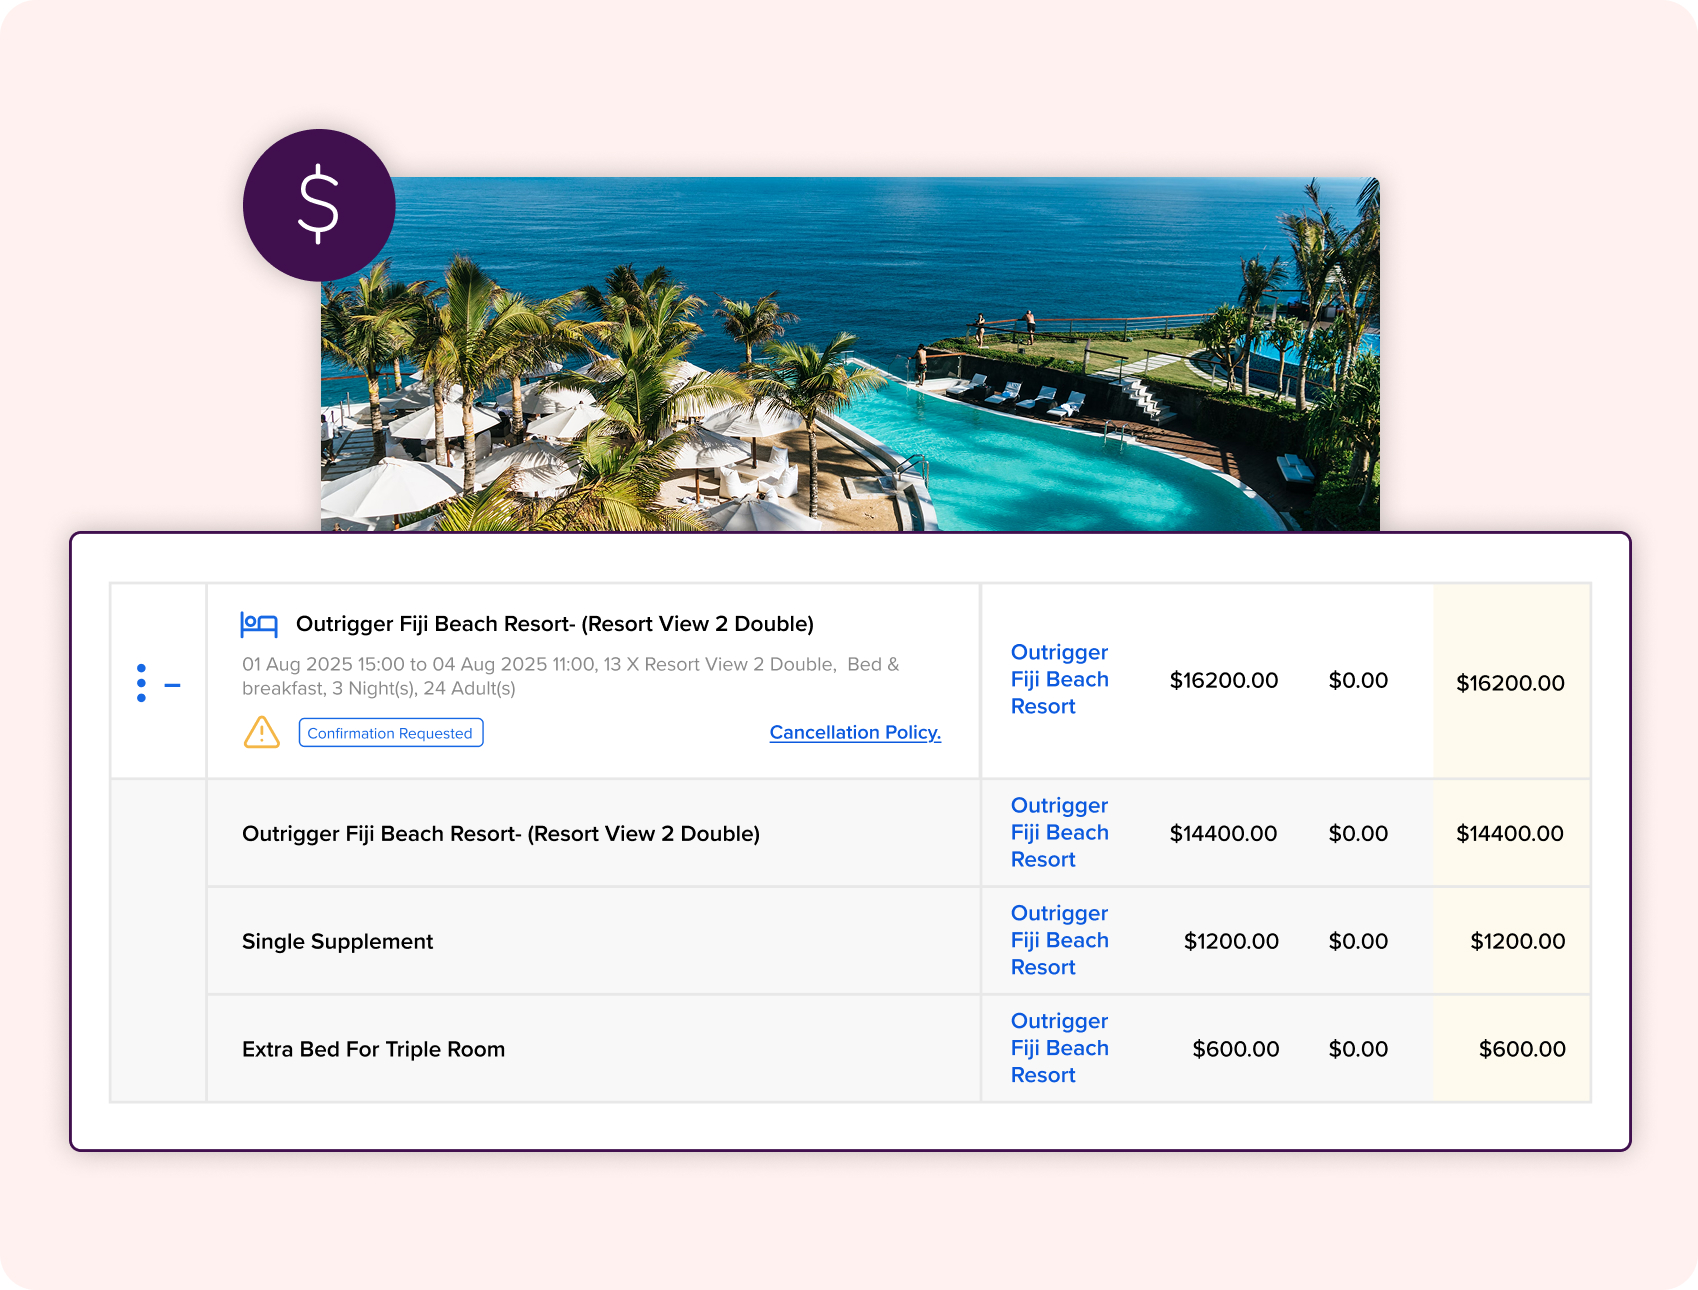Click the Confirmation Requested status badge
Screen dimensions: 1698x1290
[390, 733]
